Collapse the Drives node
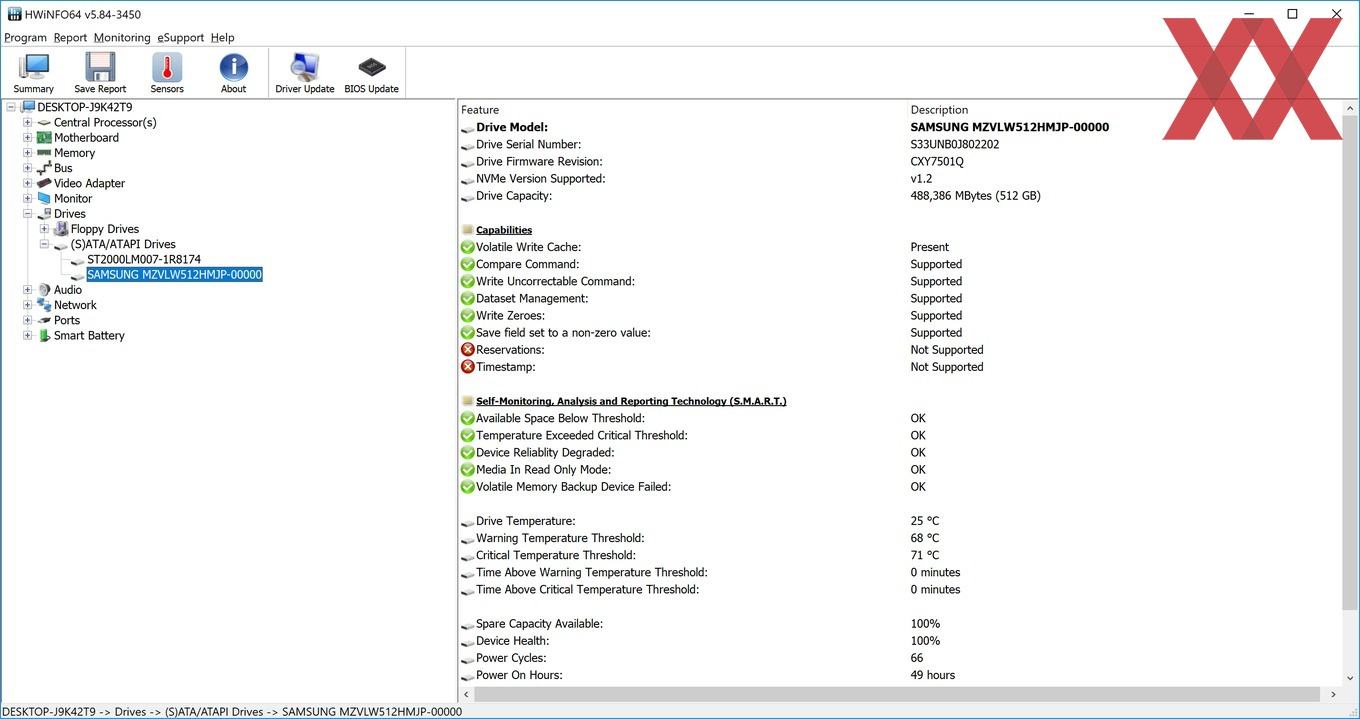The height and width of the screenshot is (719, 1360). tap(28, 214)
